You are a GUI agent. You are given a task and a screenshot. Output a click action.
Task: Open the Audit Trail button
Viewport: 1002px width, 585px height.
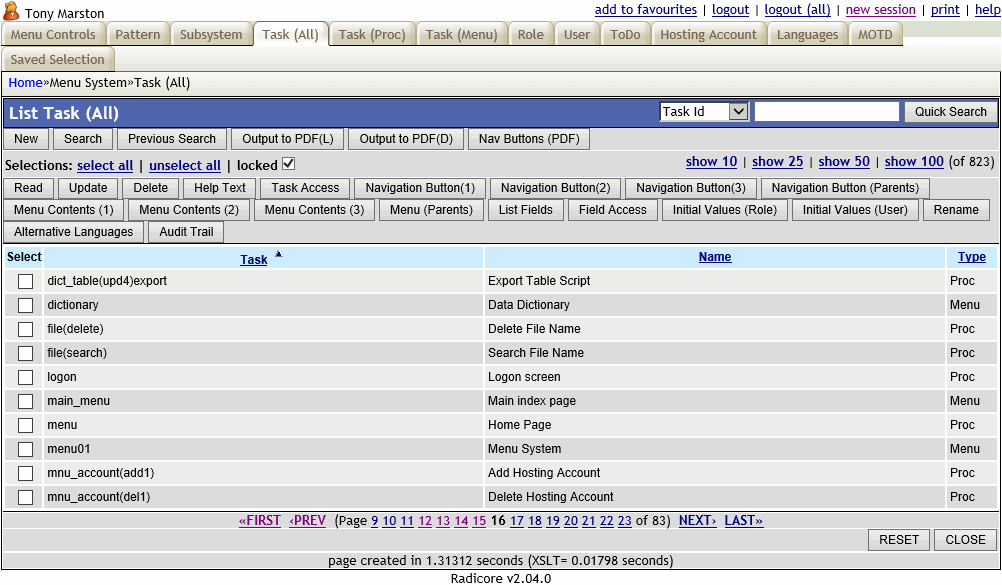[186, 232]
